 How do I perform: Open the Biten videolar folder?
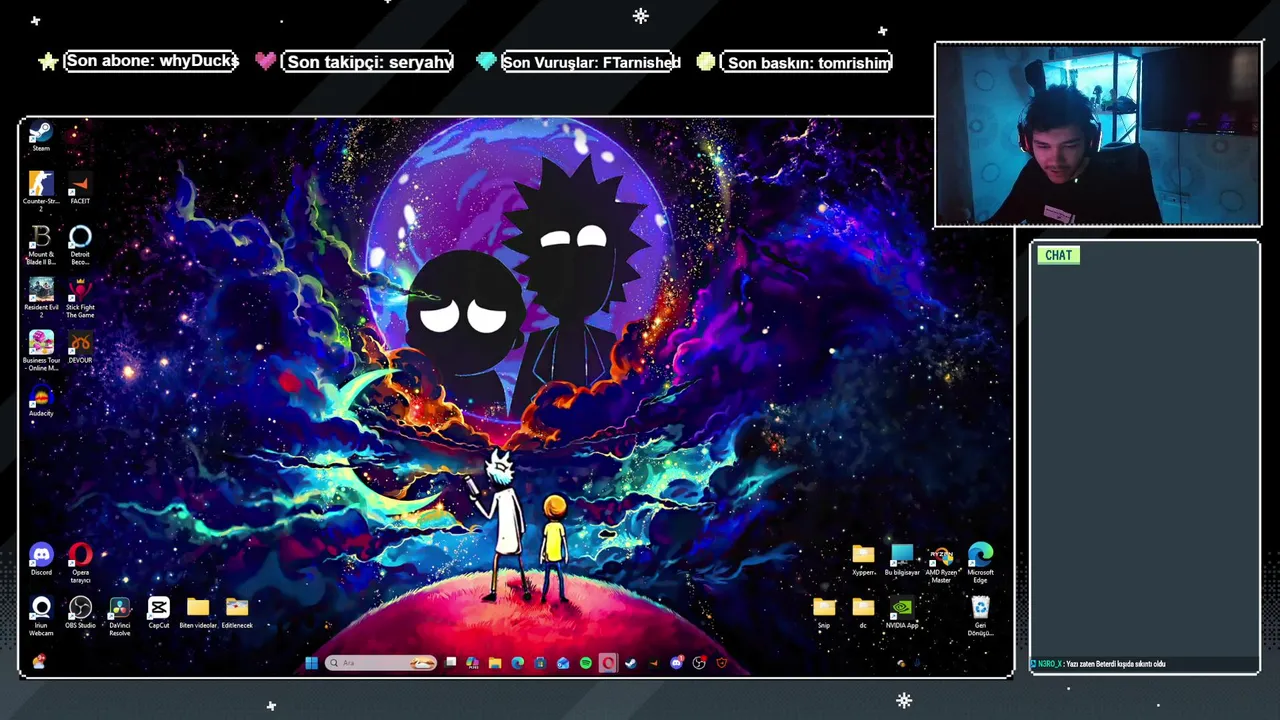tap(198, 612)
